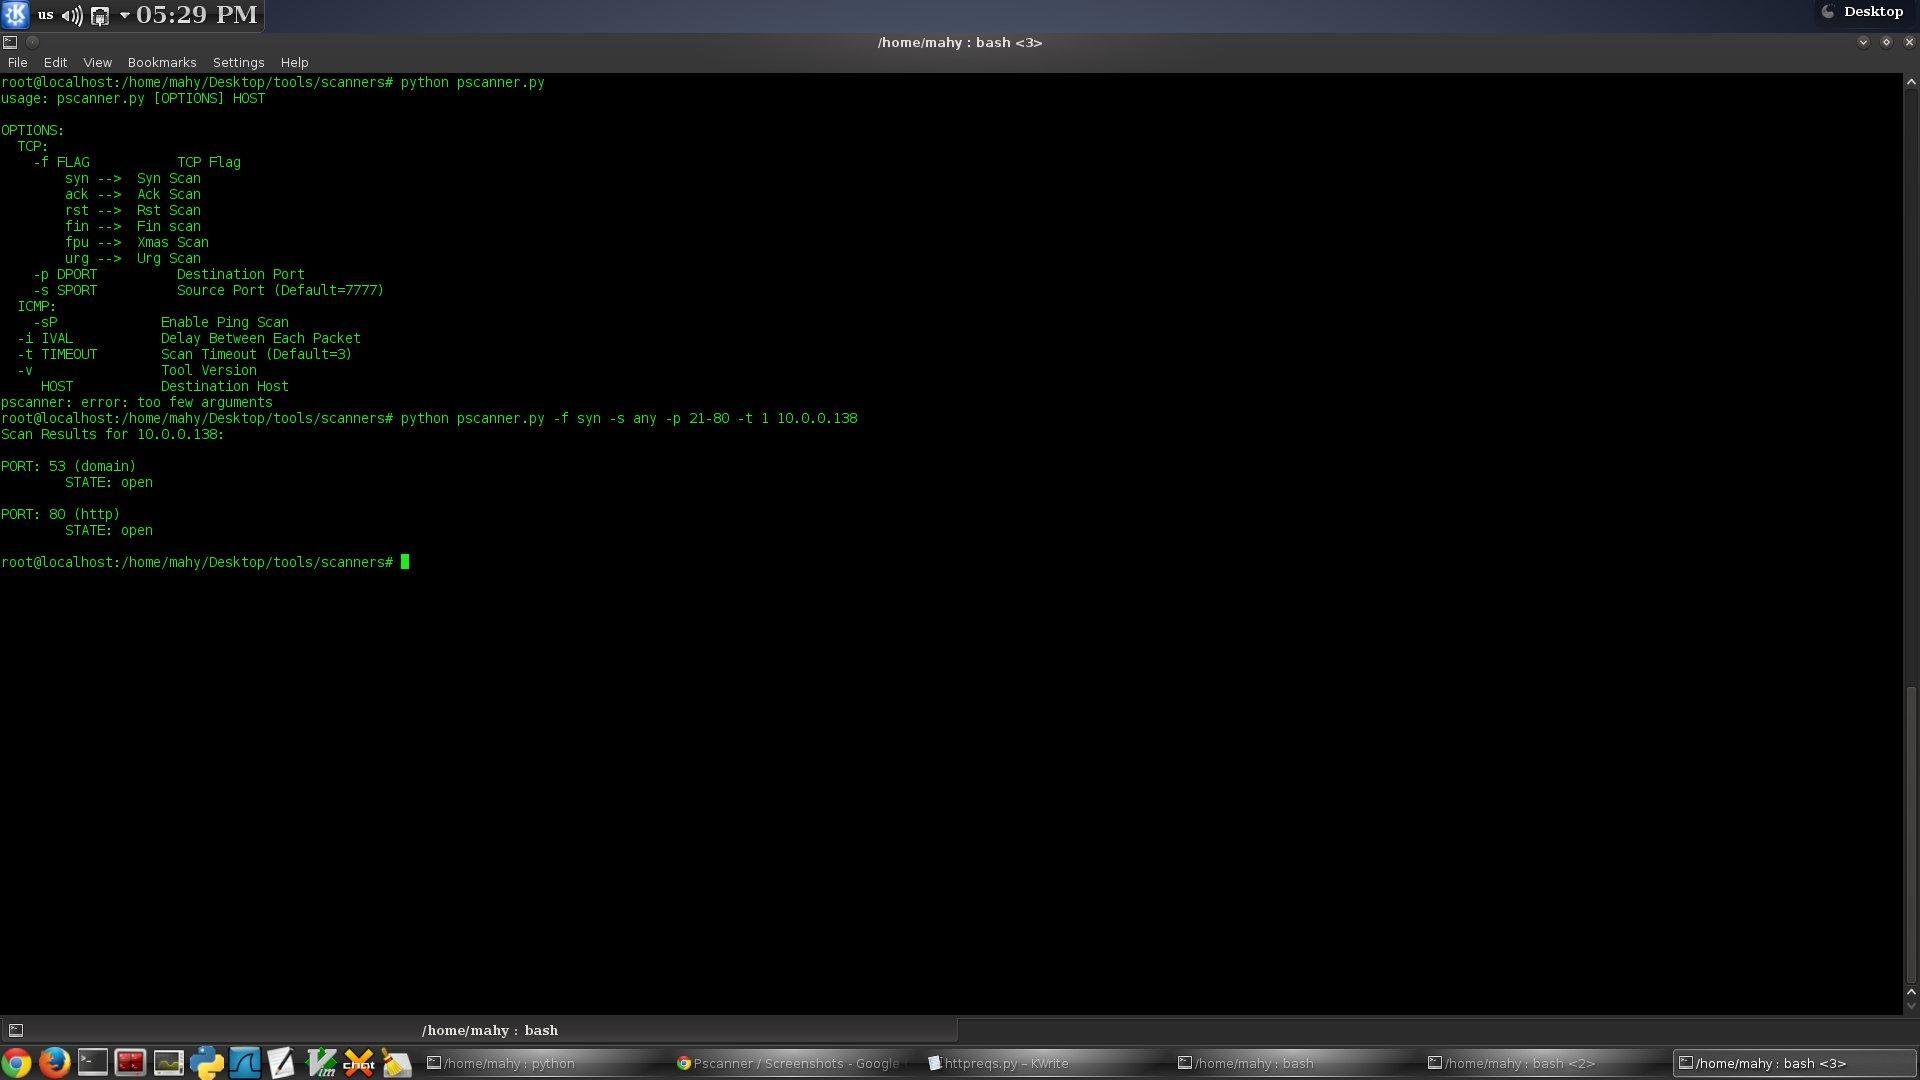Image resolution: width=1920 pixels, height=1080 pixels.
Task: Toggle window on all desktops pin button
Action: pos(32,42)
